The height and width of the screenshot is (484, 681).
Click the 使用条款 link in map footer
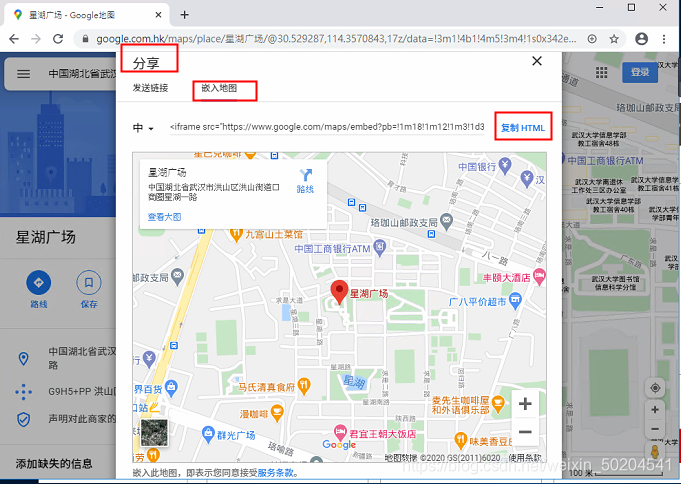tap(525, 457)
